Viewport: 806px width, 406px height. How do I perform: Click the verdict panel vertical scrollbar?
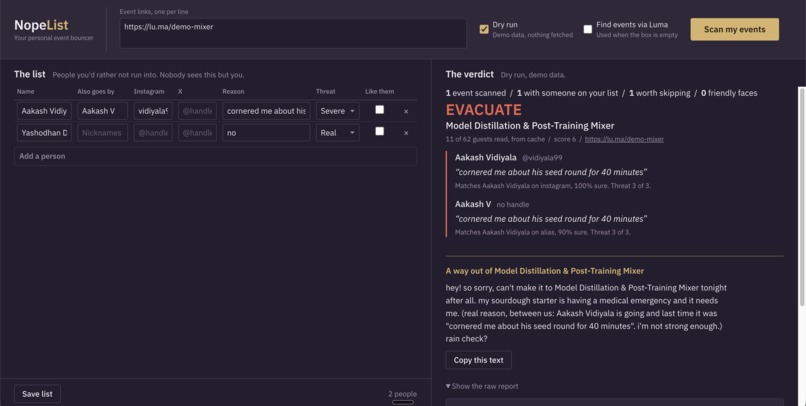[x=802, y=195]
